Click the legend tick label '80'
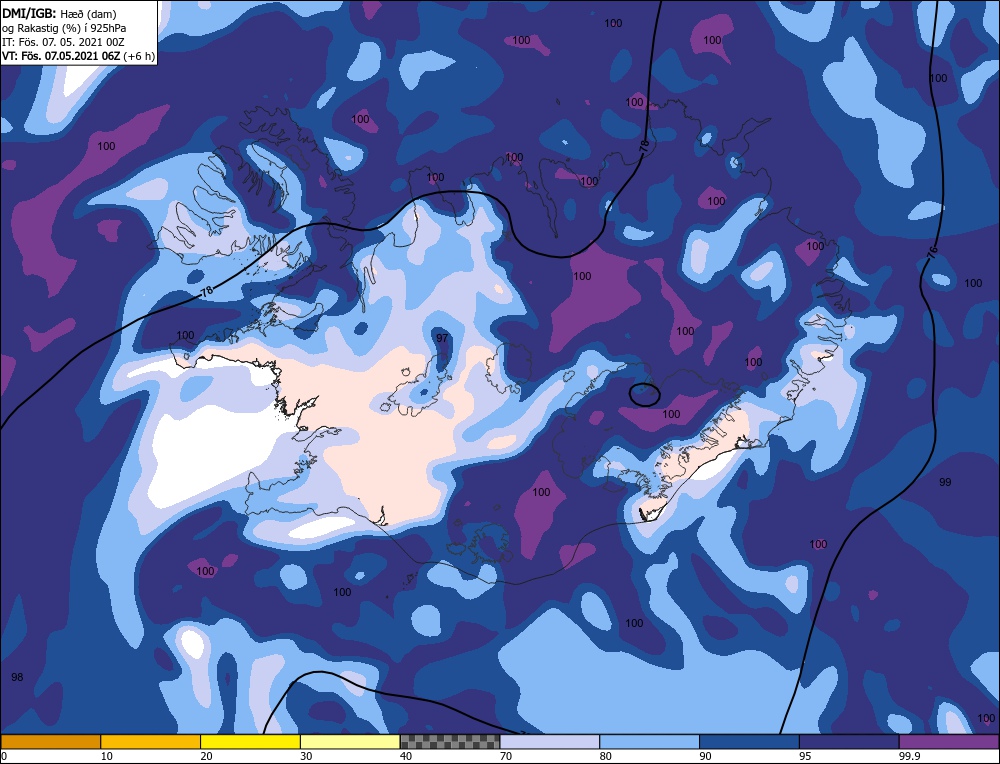The height and width of the screenshot is (764, 1000). (606, 756)
